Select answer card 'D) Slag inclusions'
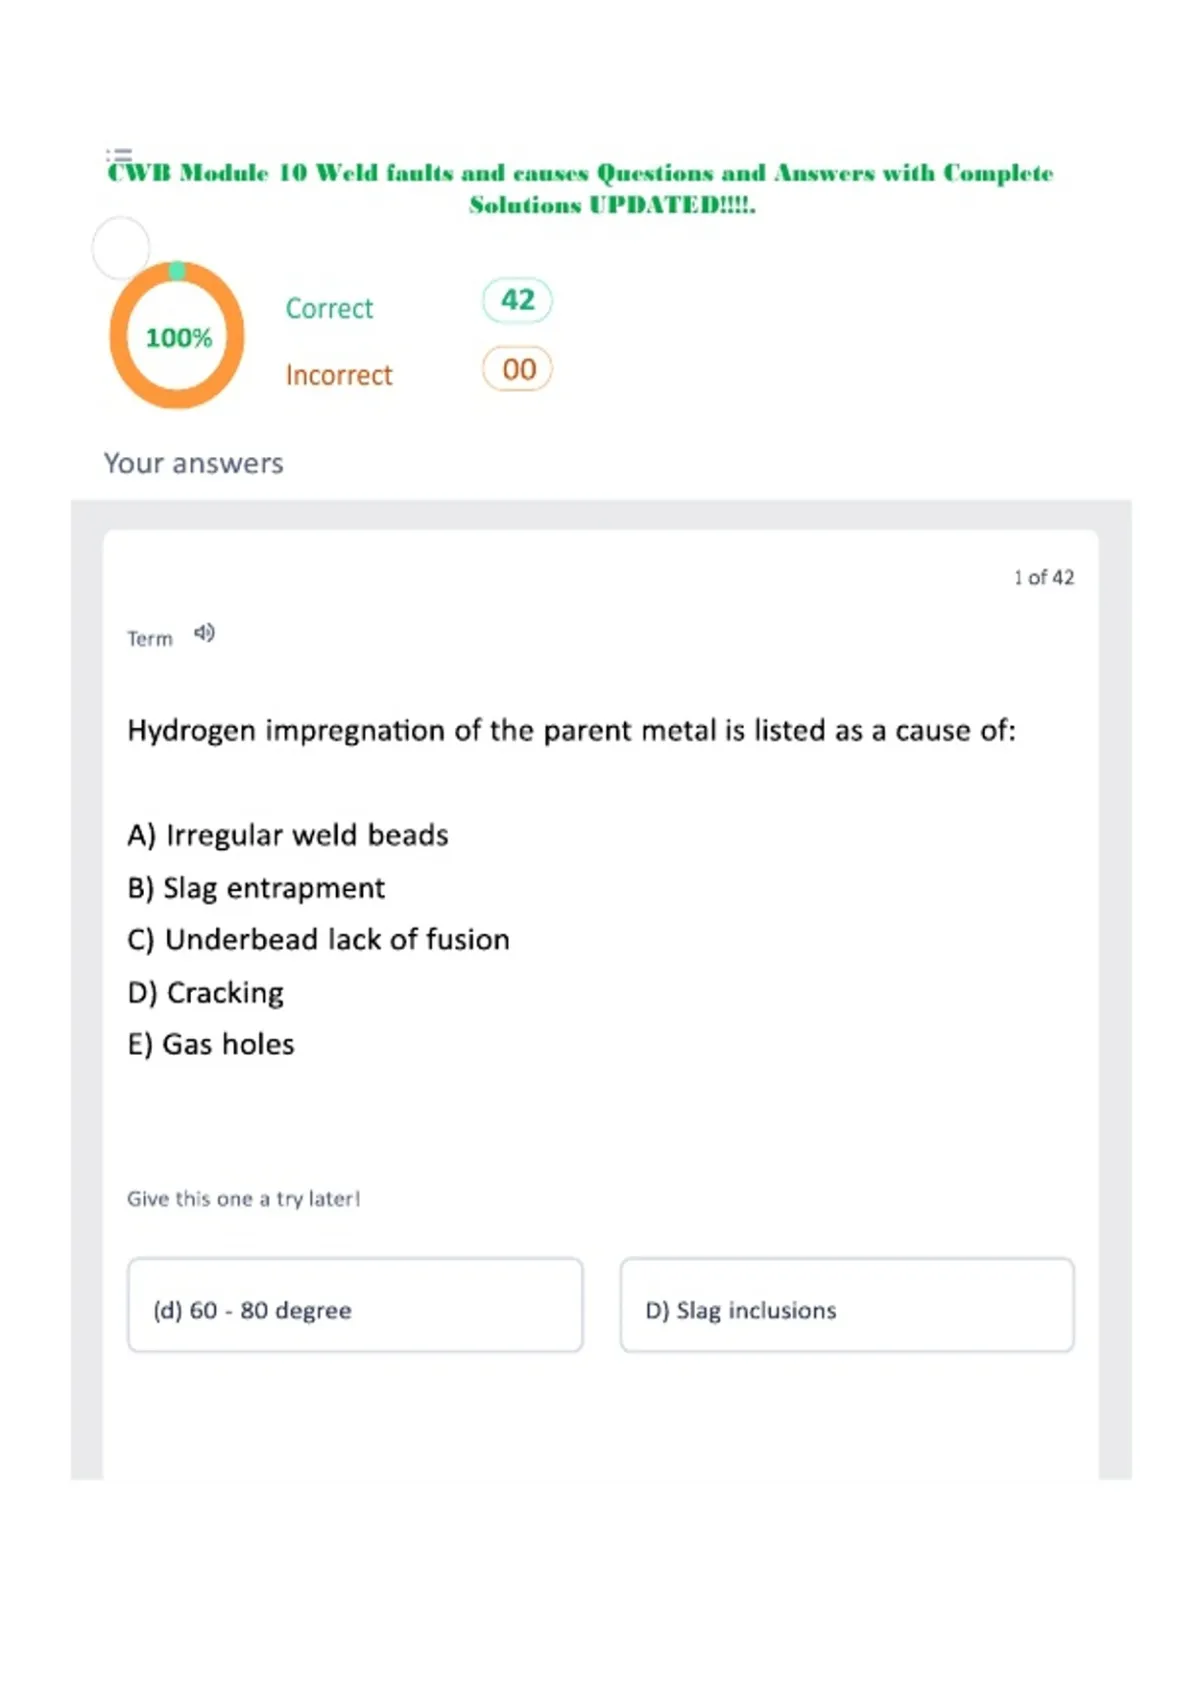 point(847,1305)
